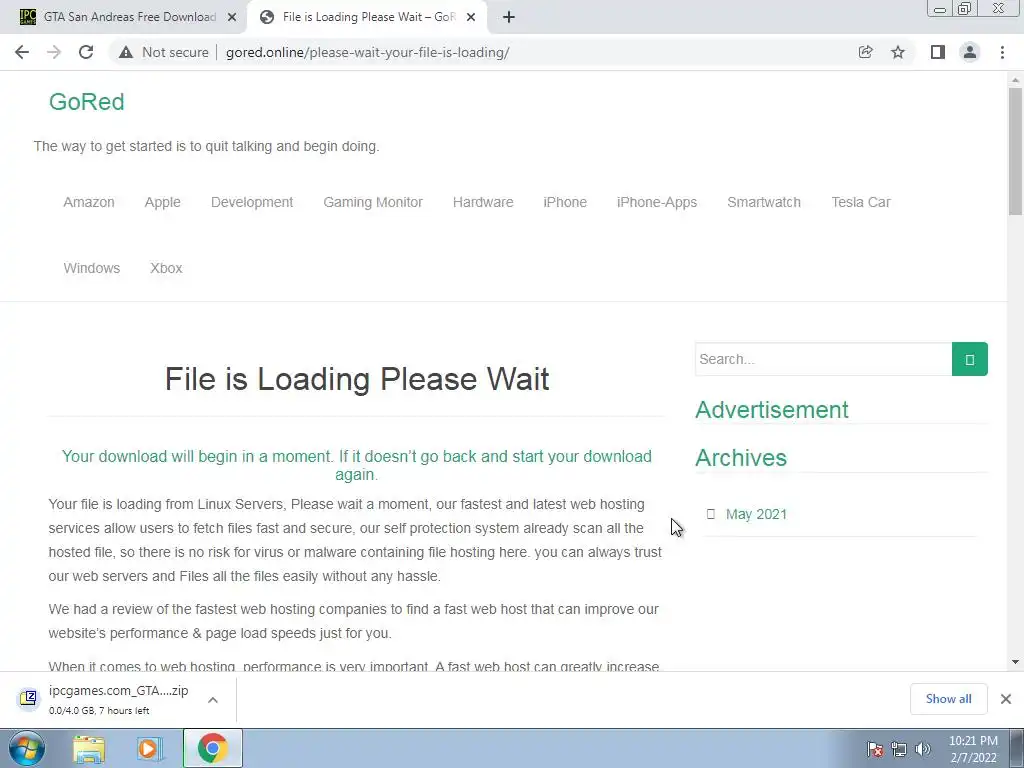The image size is (1024, 768).
Task: Click the green 'Your download will begin' message
Action: point(357,465)
